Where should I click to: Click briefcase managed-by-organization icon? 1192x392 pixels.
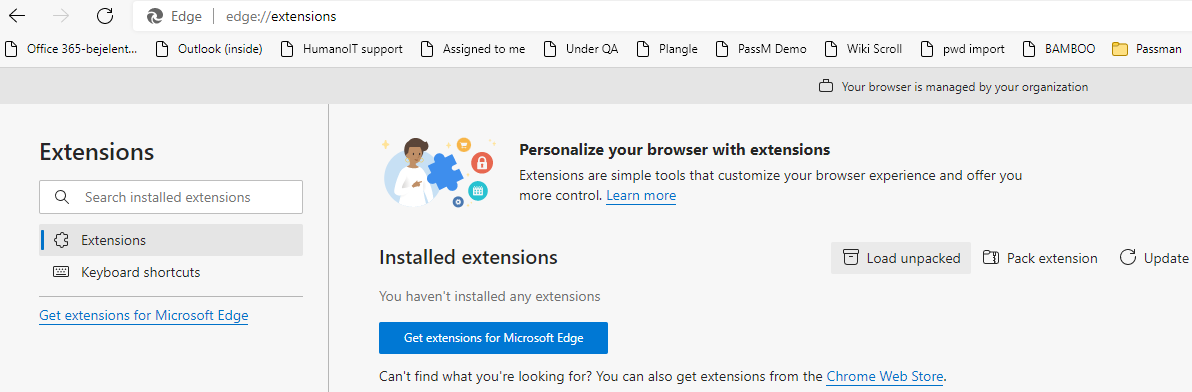click(x=826, y=87)
